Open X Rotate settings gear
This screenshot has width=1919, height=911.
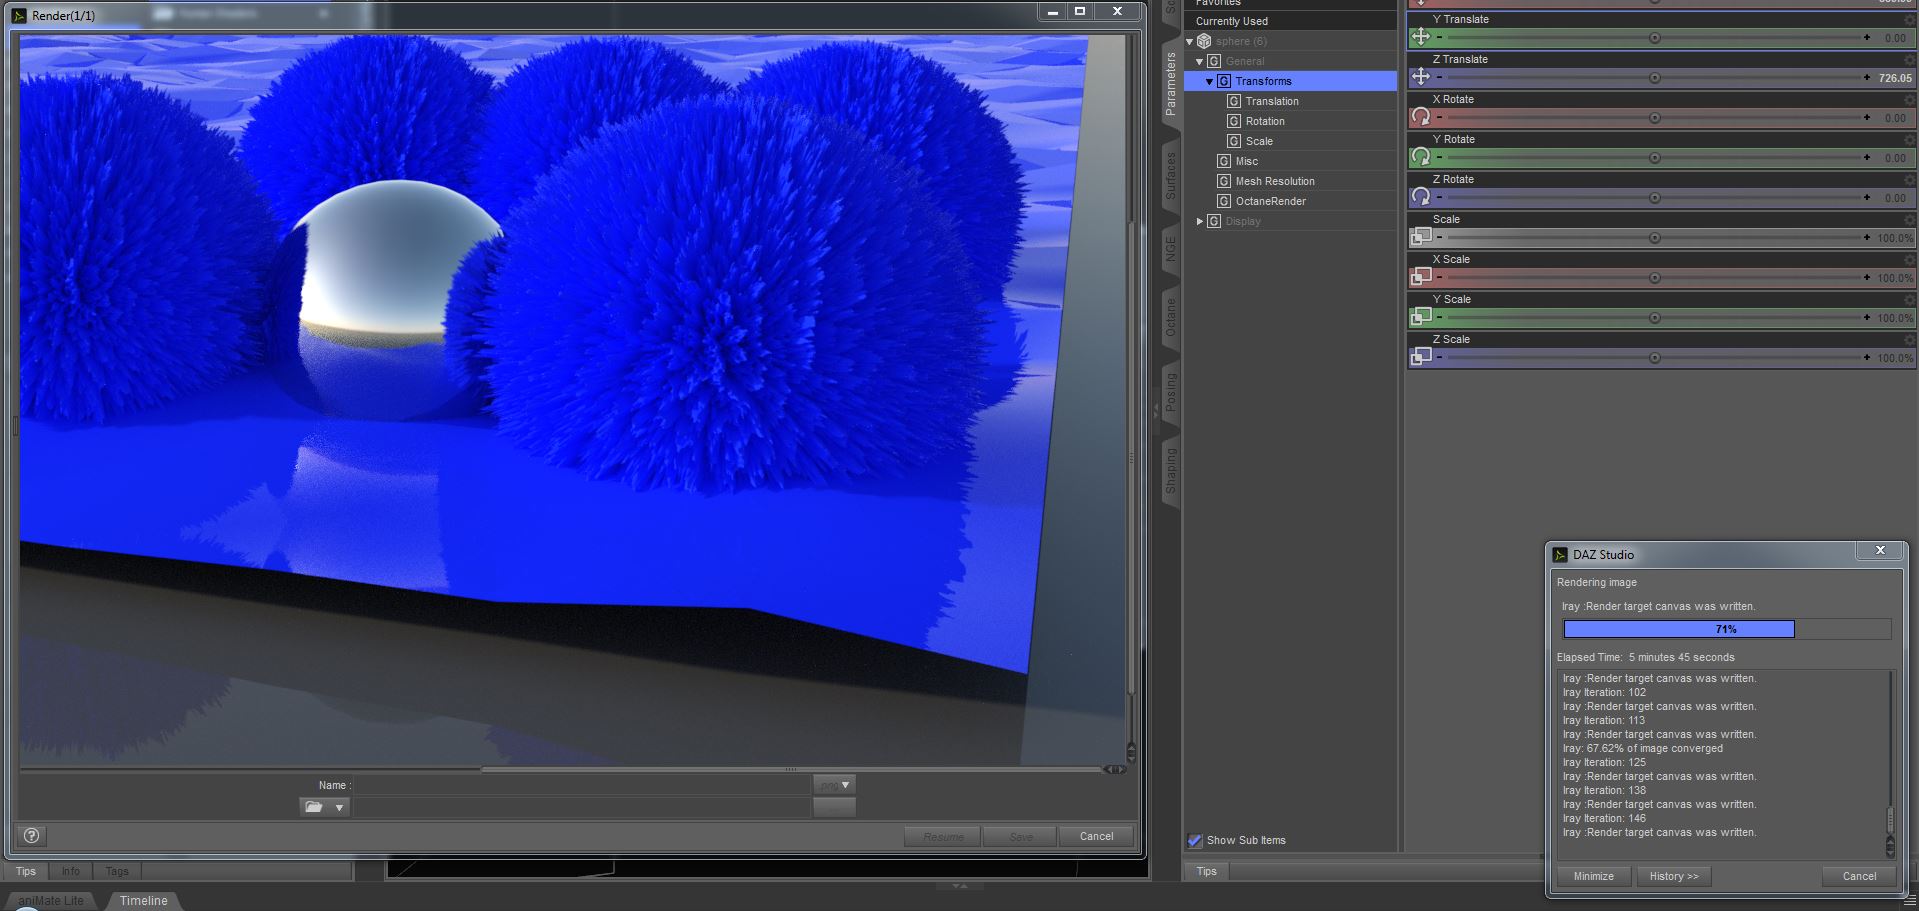coord(1910,99)
